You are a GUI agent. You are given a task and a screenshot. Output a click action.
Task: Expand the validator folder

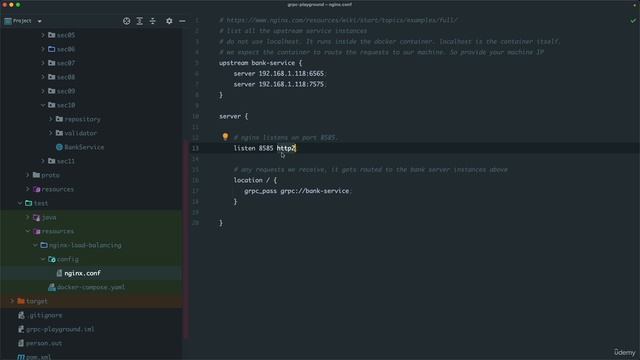coord(51,133)
